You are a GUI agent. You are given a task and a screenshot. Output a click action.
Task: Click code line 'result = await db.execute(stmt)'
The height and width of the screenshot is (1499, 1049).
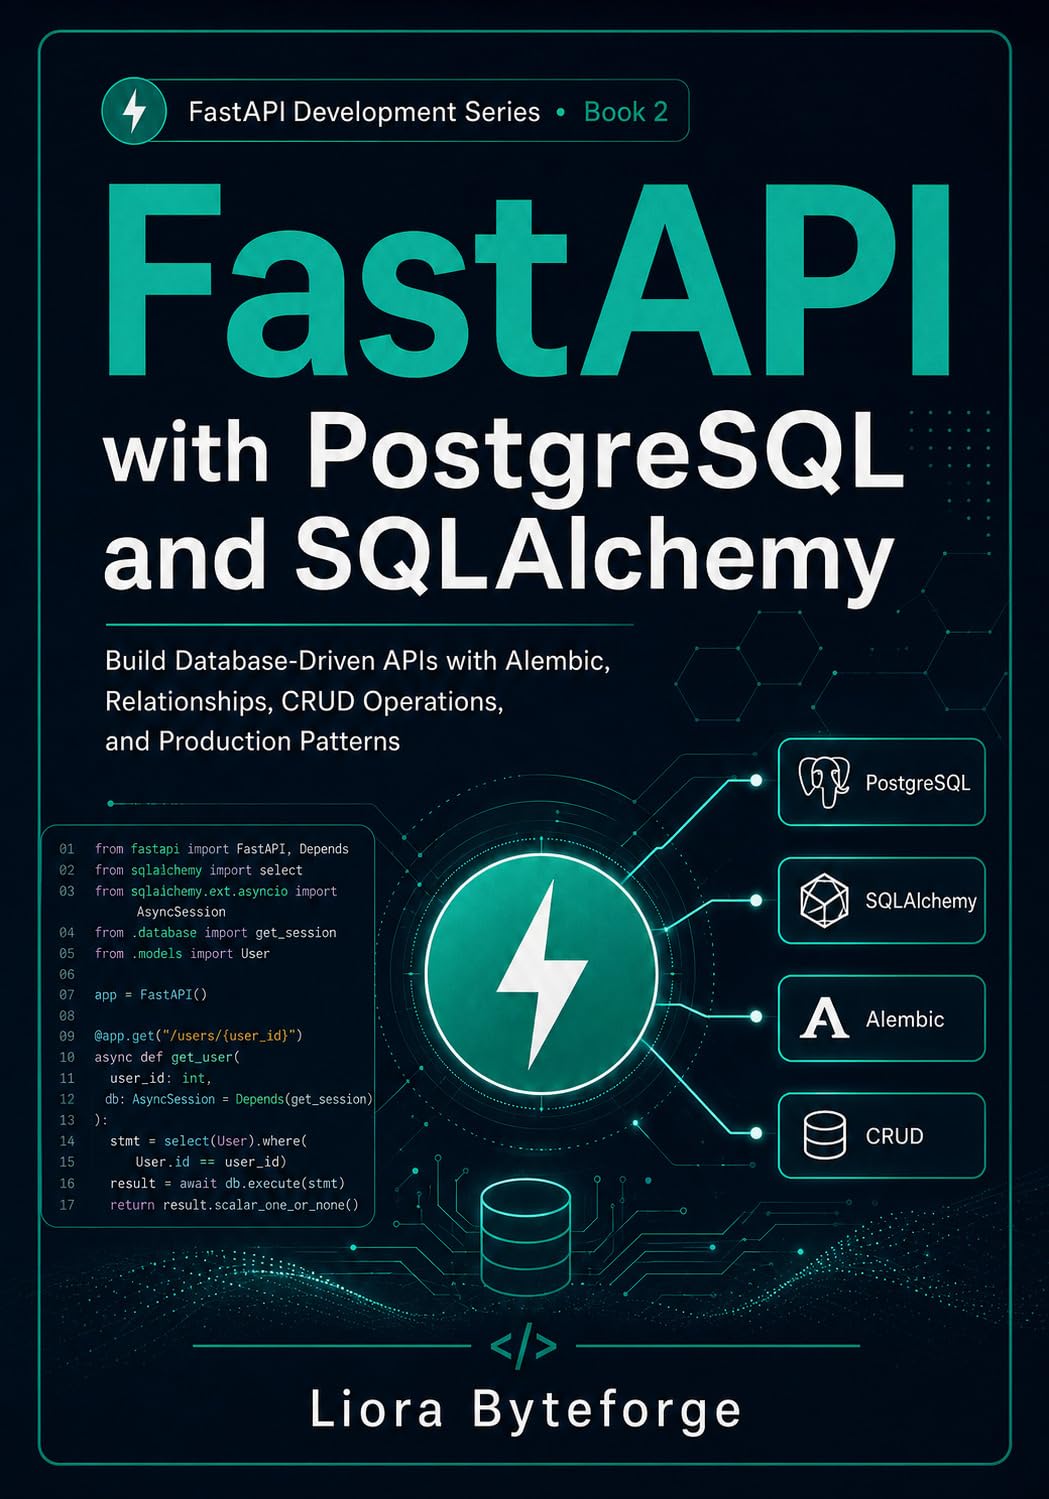click(227, 1183)
